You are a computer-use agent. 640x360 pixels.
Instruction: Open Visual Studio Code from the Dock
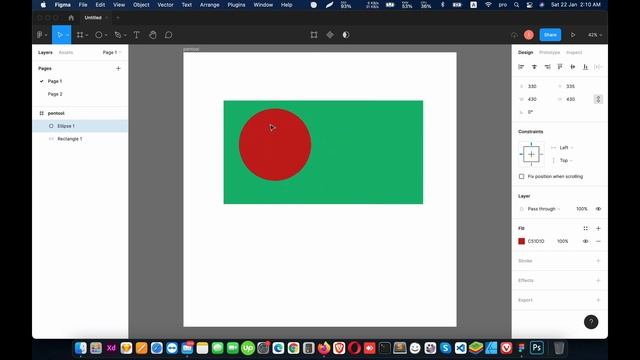coord(460,348)
